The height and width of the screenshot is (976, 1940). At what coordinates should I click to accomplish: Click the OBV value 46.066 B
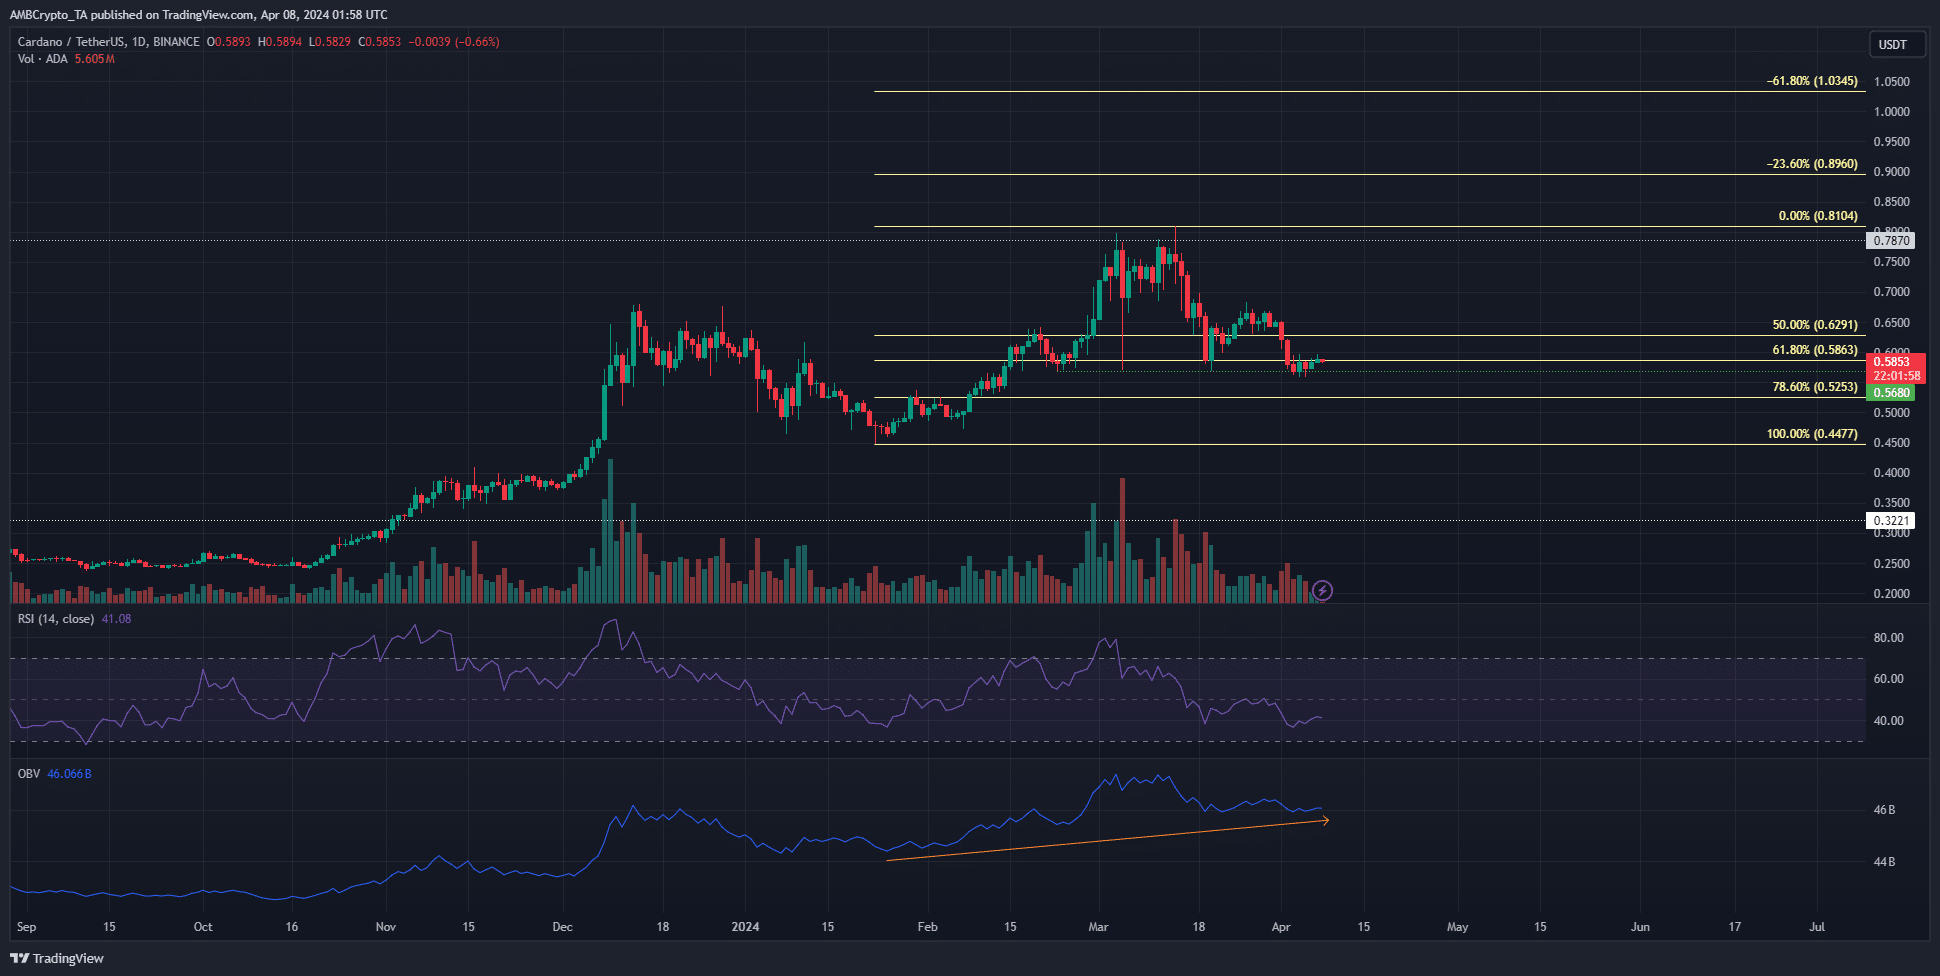[x=70, y=774]
